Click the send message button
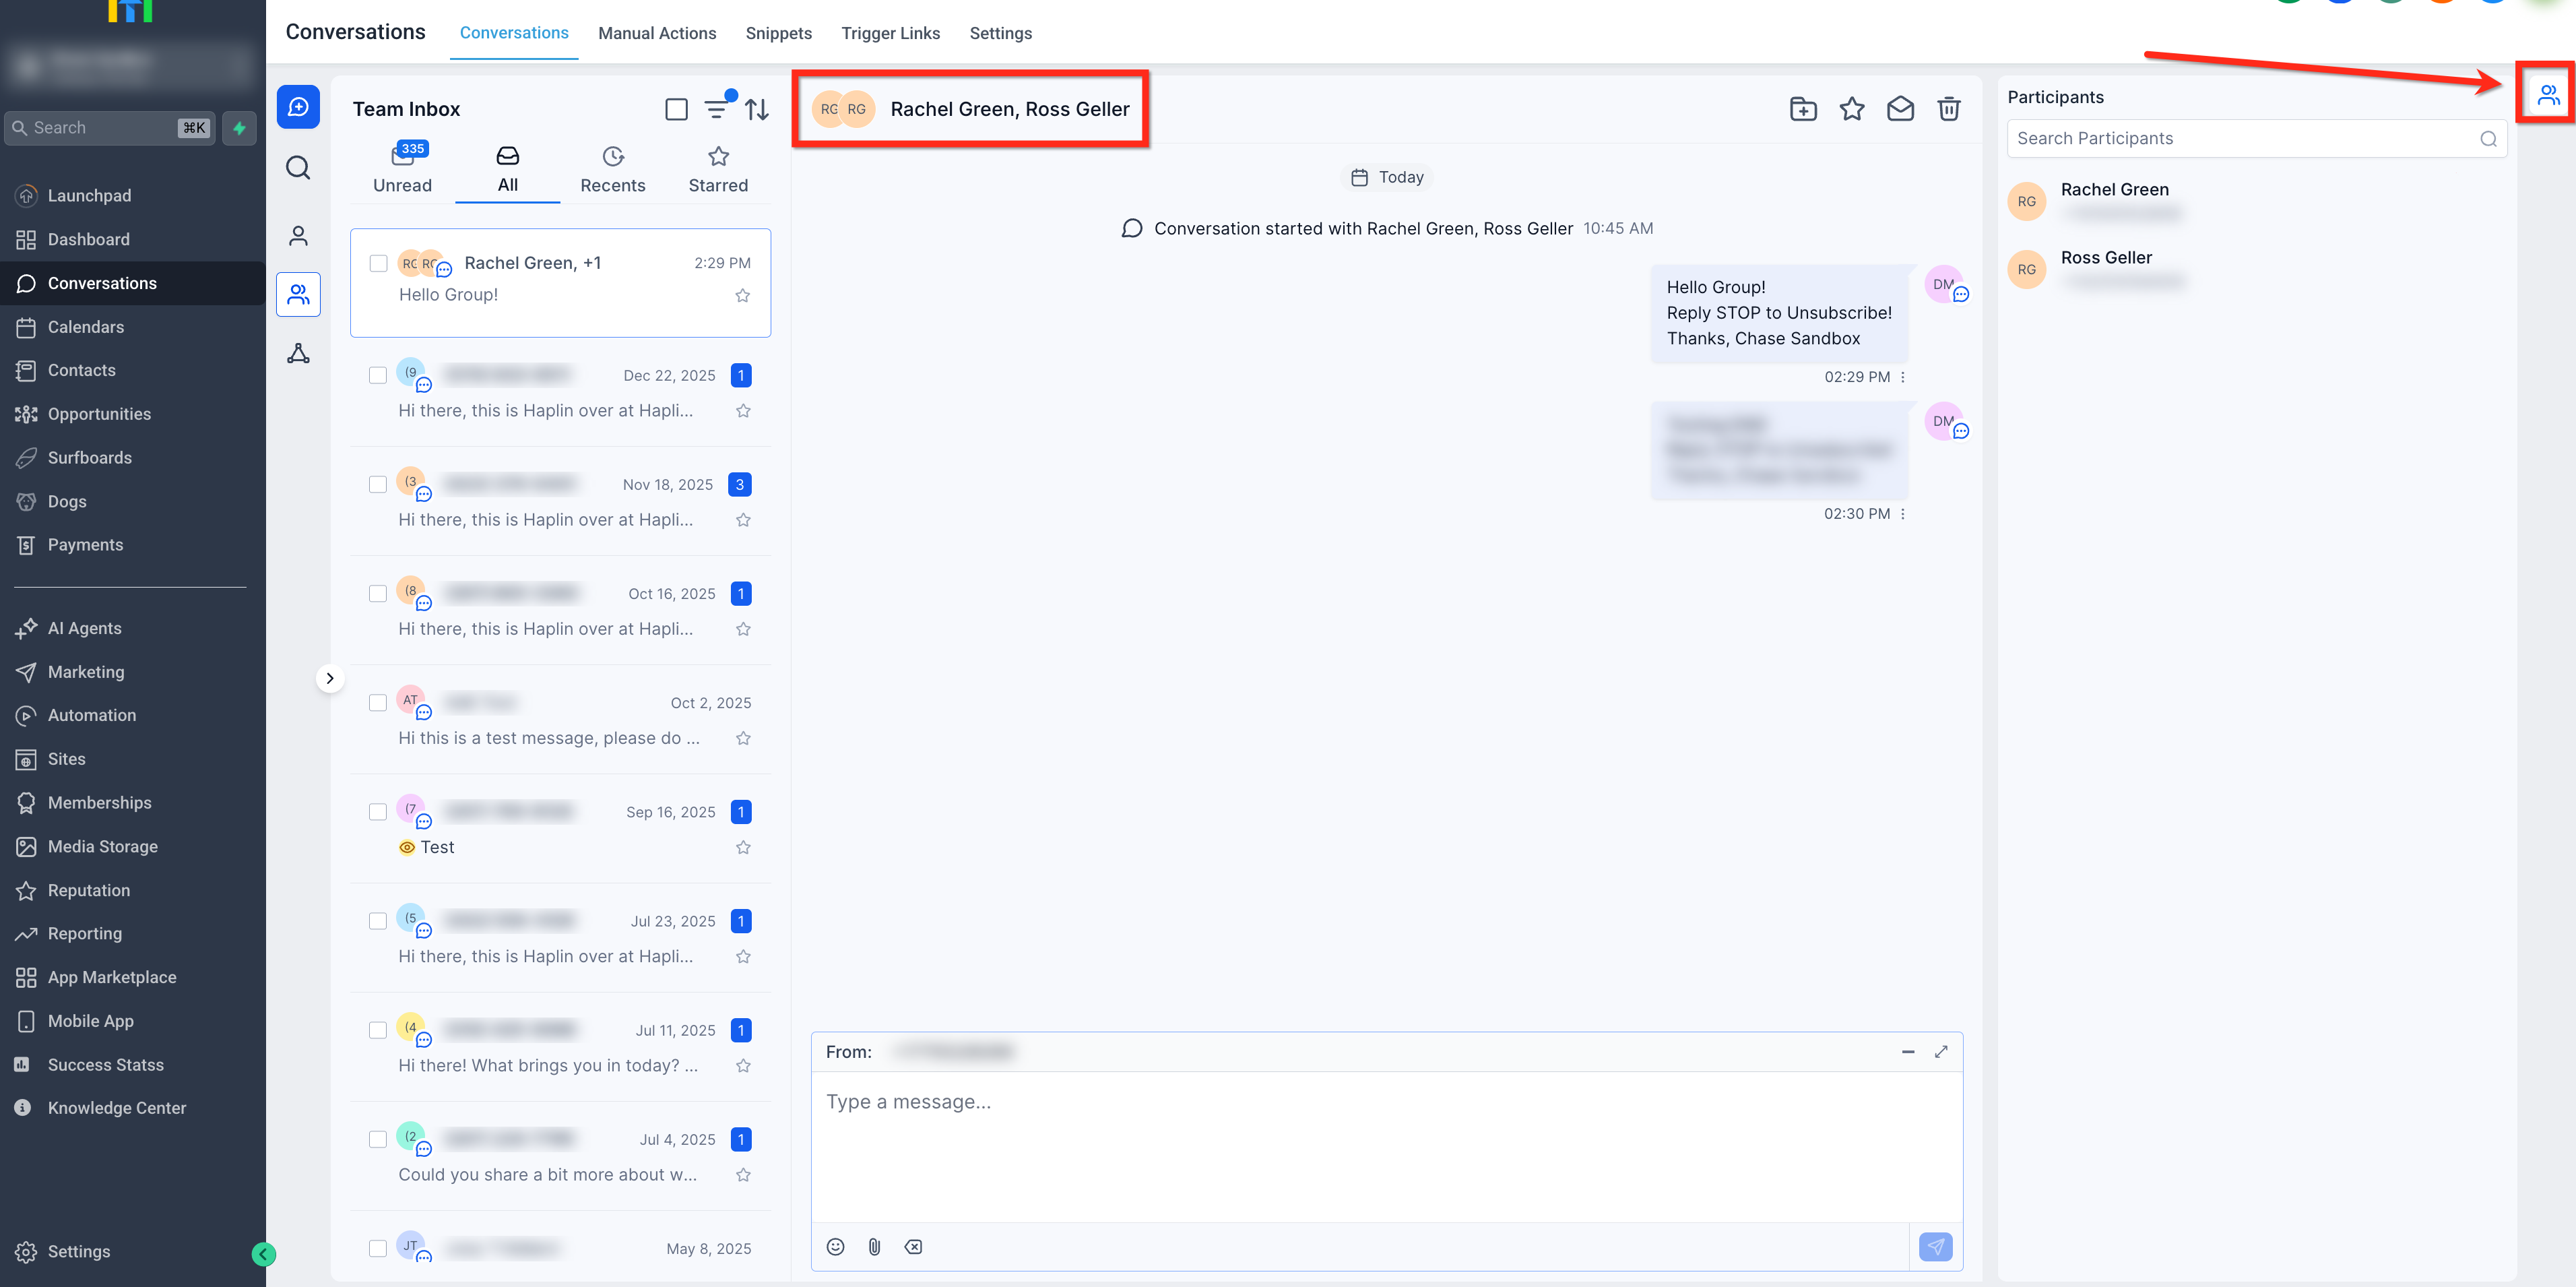Screen dimensions: 2576x1287 [x=1935, y=1246]
